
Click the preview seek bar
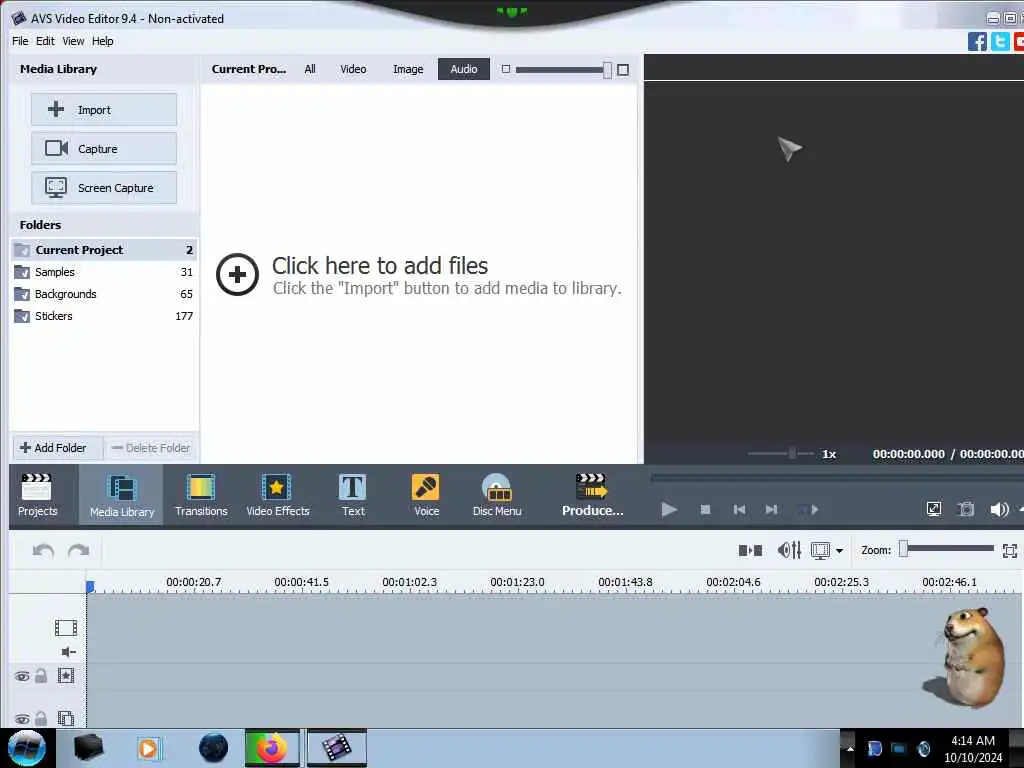(x=837, y=478)
